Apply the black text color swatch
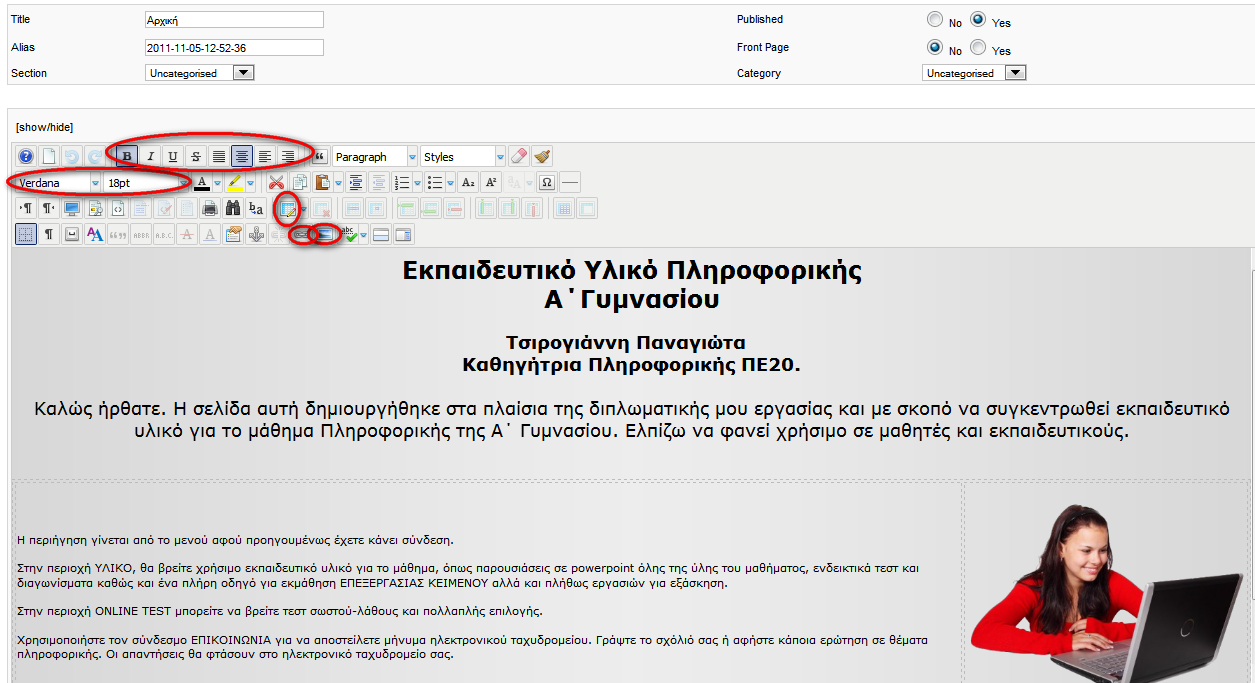The image size is (1255, 683). [x=202, y=182]
